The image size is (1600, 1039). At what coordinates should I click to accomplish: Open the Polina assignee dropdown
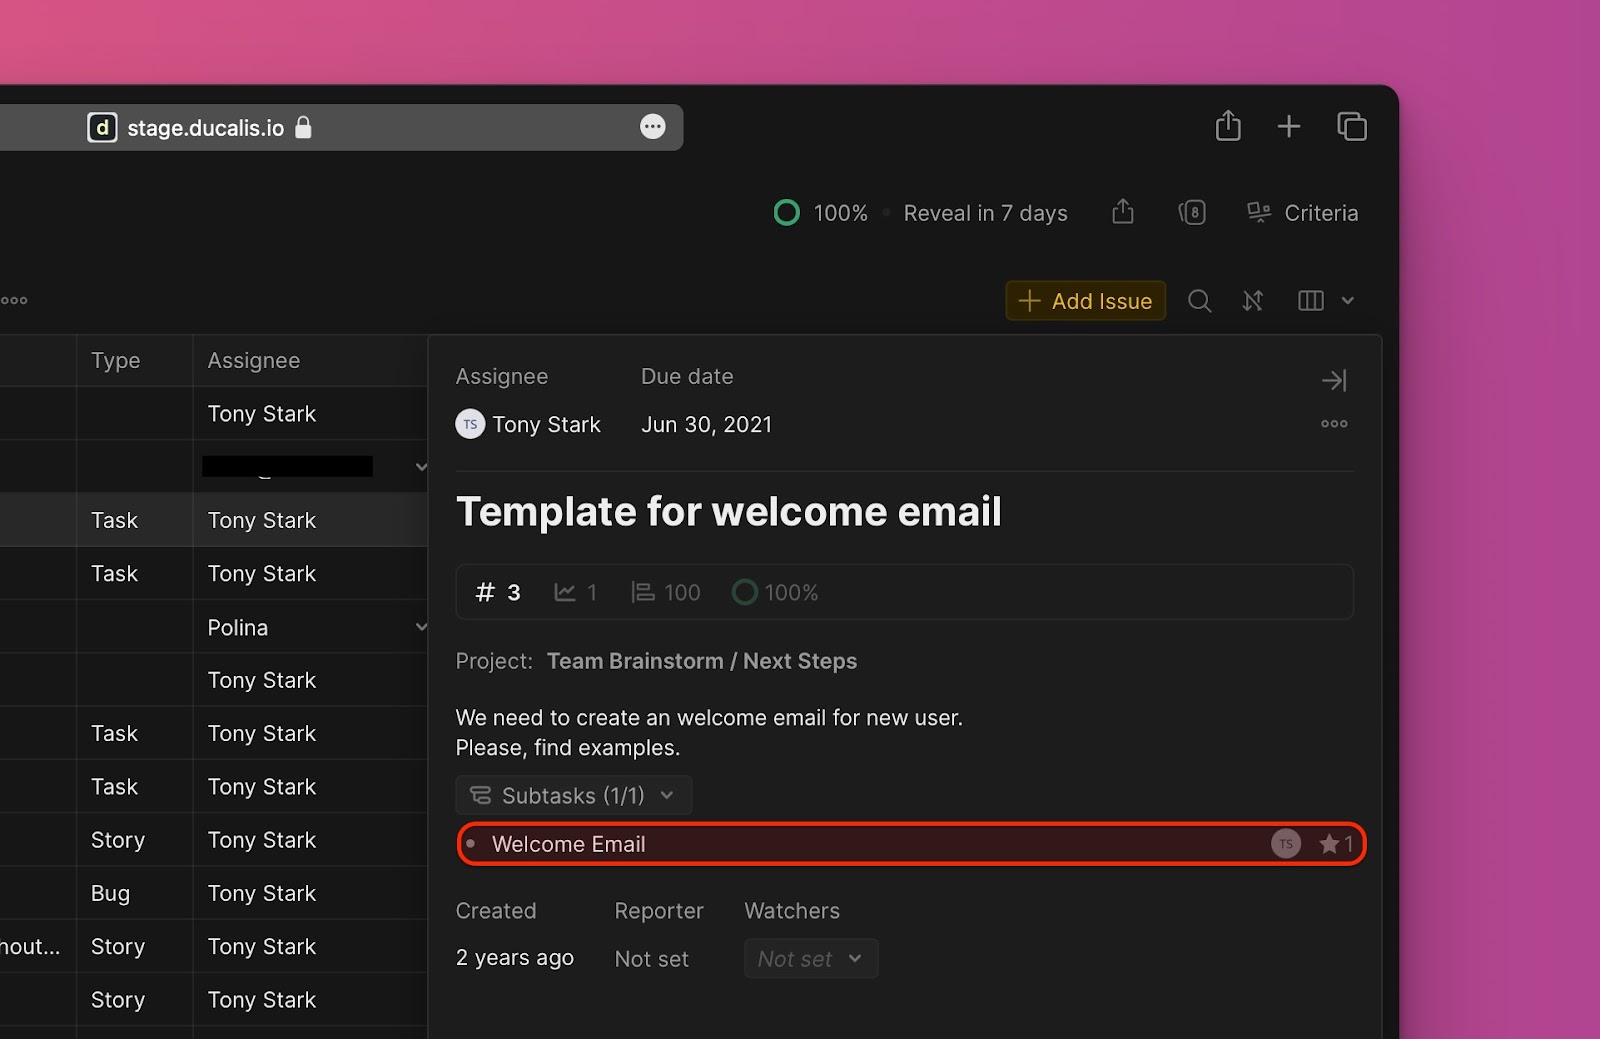[x=421, y=627]
